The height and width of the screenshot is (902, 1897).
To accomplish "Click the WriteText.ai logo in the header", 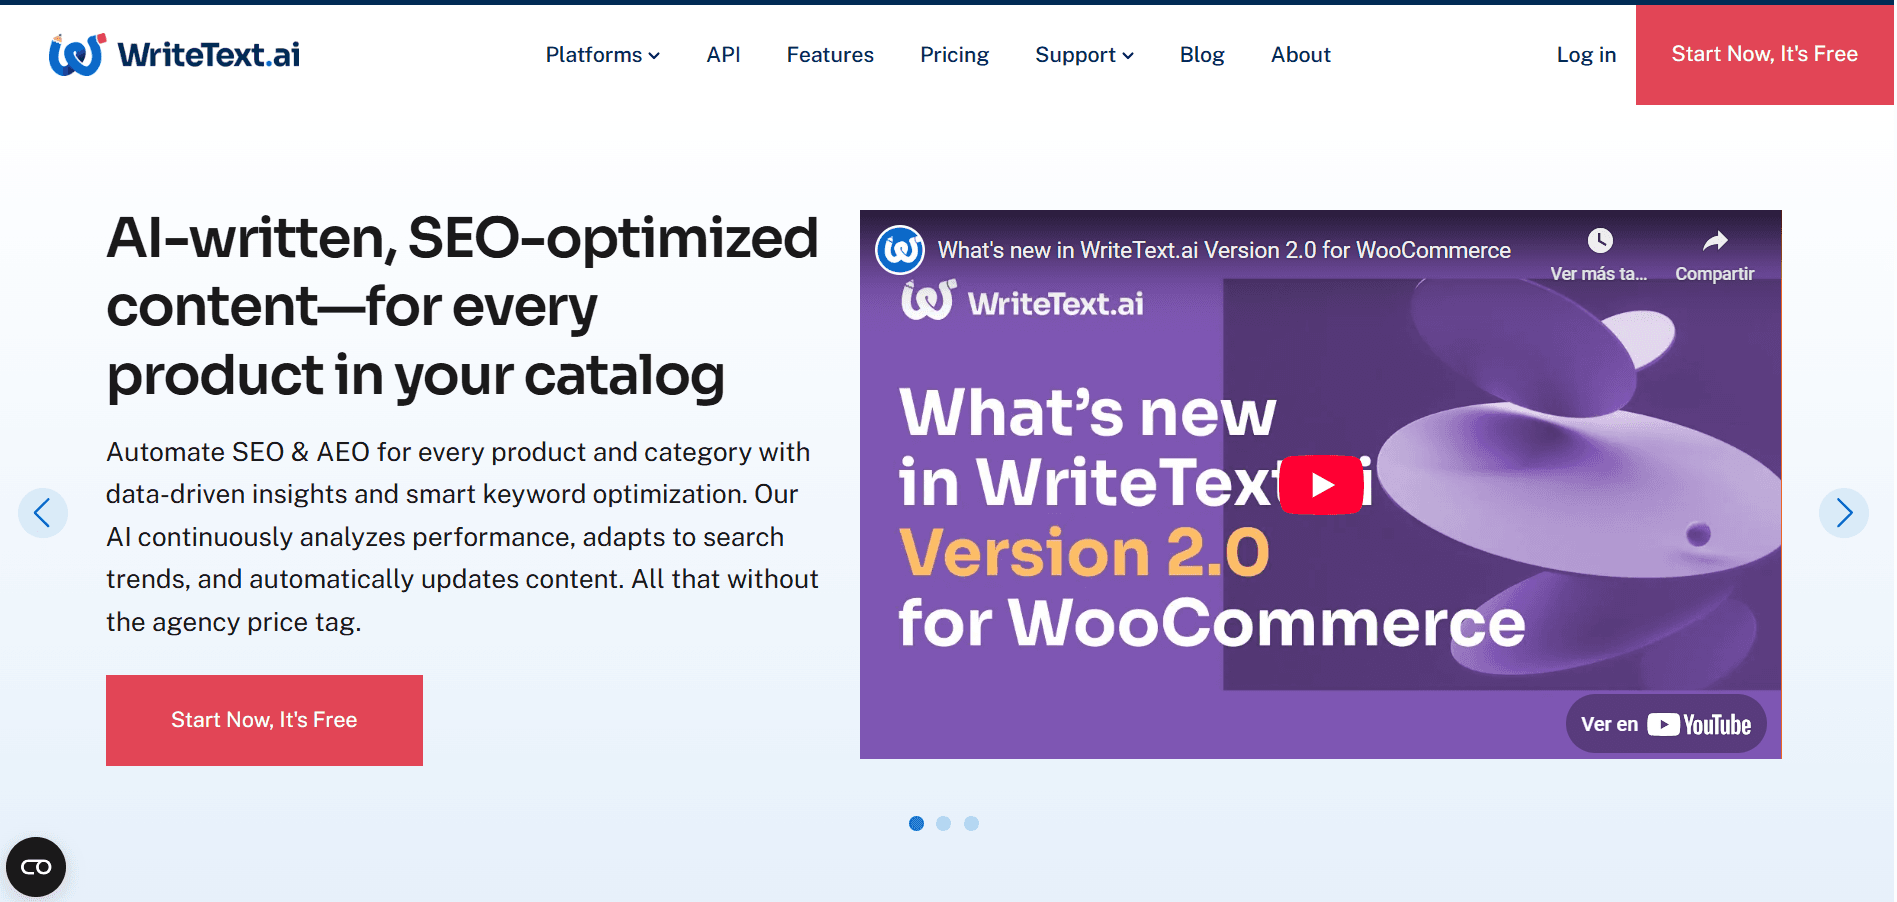I will (173, 55).
